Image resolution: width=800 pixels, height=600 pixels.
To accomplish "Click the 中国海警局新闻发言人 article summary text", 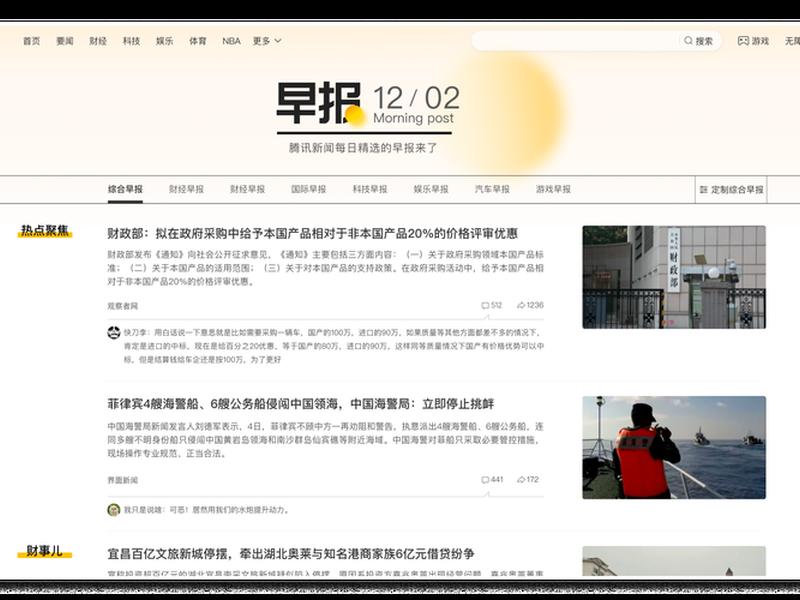I will tap(326, 440).
